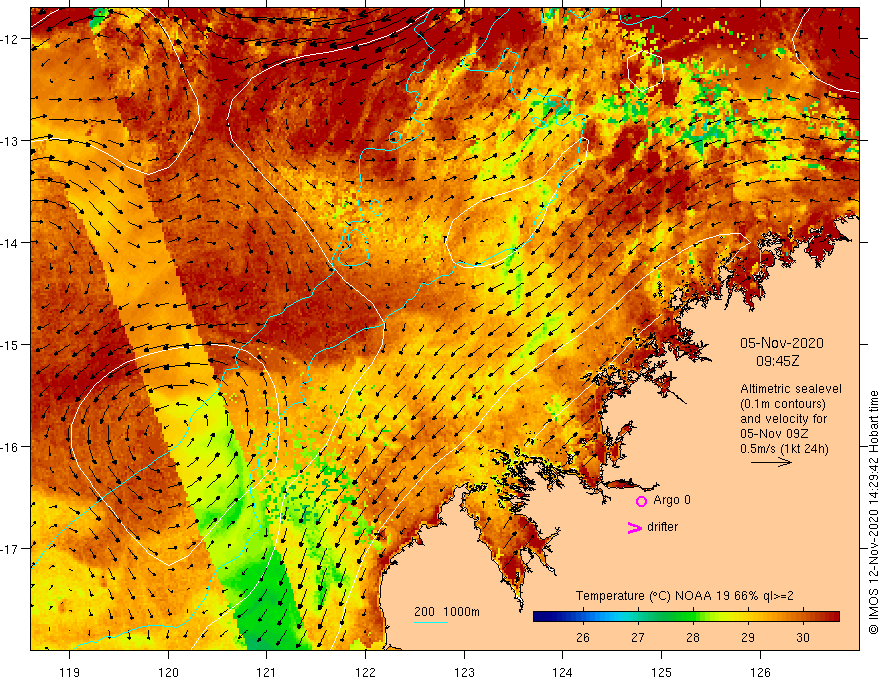Click the "0.5m/s (1kt 24h)" text
The width and height of the screenshot is (880, 680).
coord(784,449)
